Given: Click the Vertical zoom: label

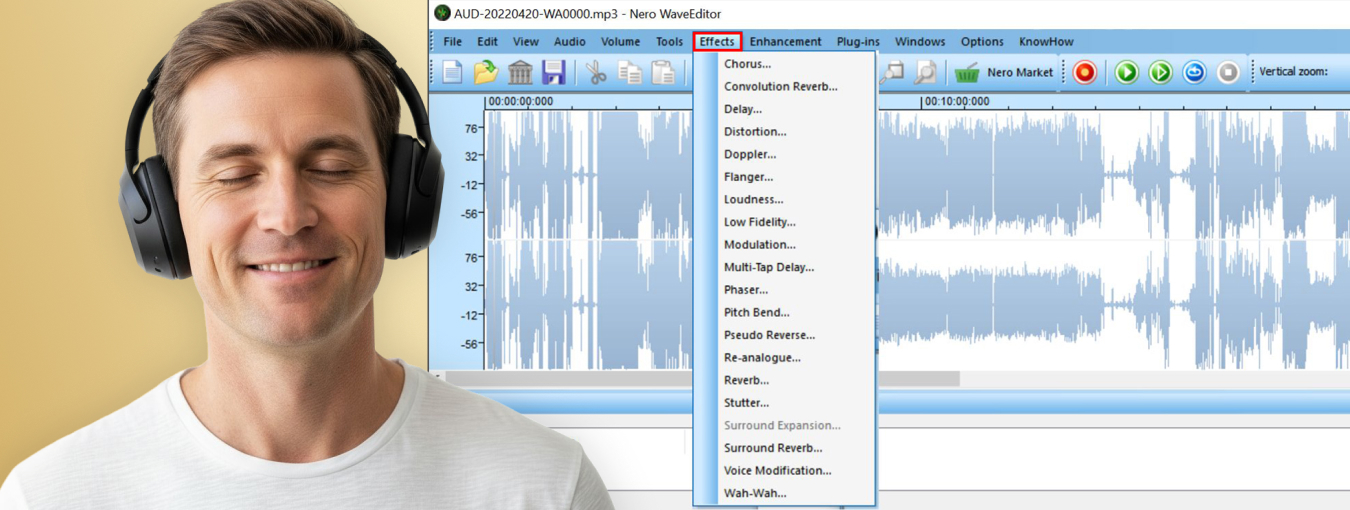Looking at the screenshot, I should point(1293,72).
